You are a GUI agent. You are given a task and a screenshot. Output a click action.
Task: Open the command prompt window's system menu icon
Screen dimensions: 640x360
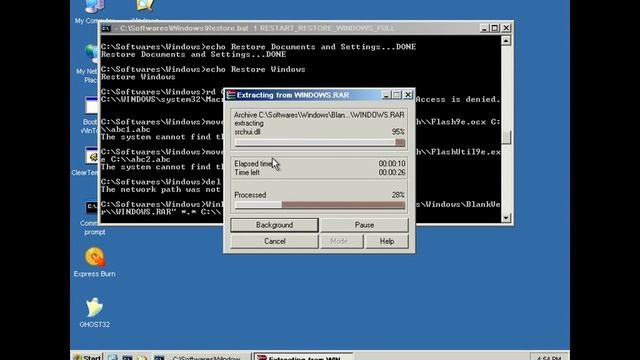106,28
